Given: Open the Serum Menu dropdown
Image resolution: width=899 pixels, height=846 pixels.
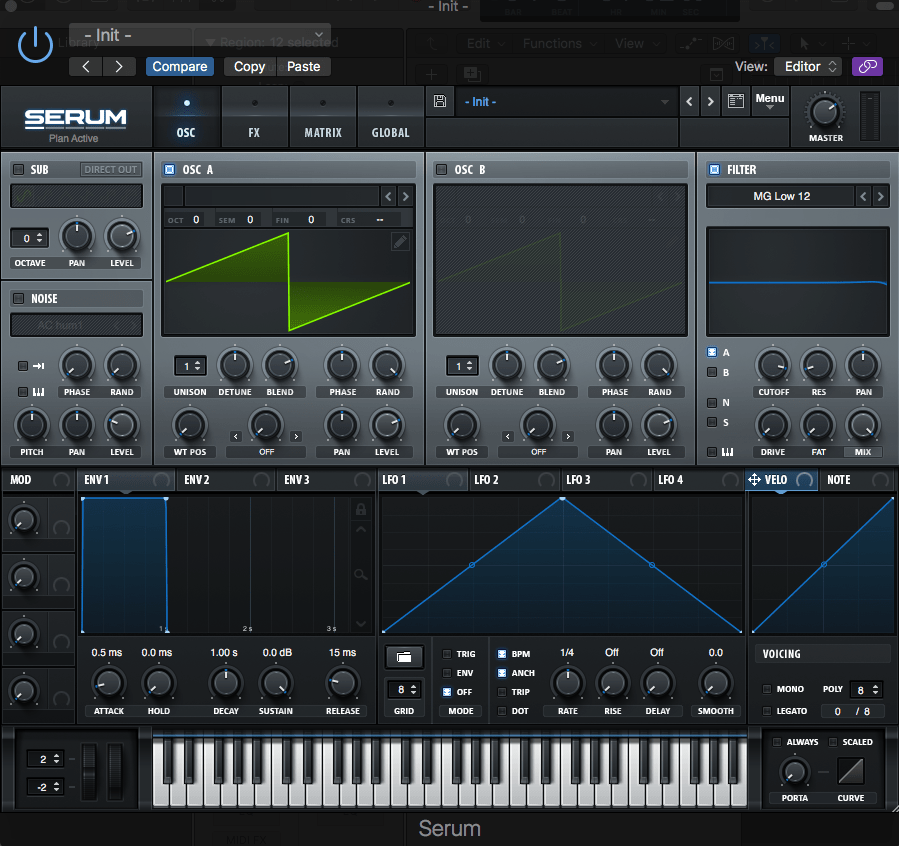Looking at the screenshot, I should click(769, 101).
